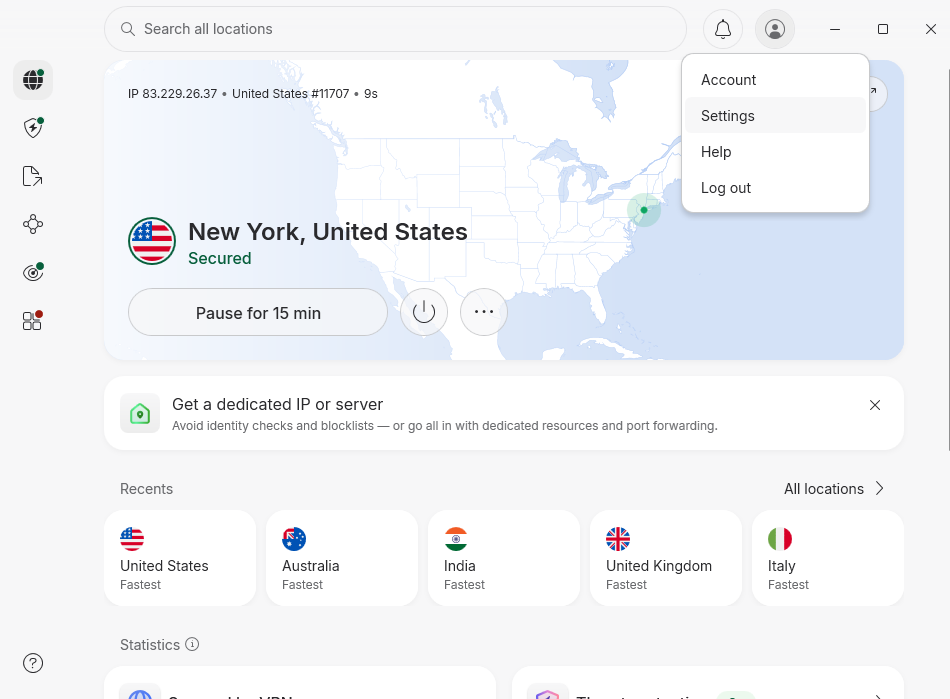Minimize the NordVPN window
The height and width of the screenshot is (699, 950).
[835, 29]
